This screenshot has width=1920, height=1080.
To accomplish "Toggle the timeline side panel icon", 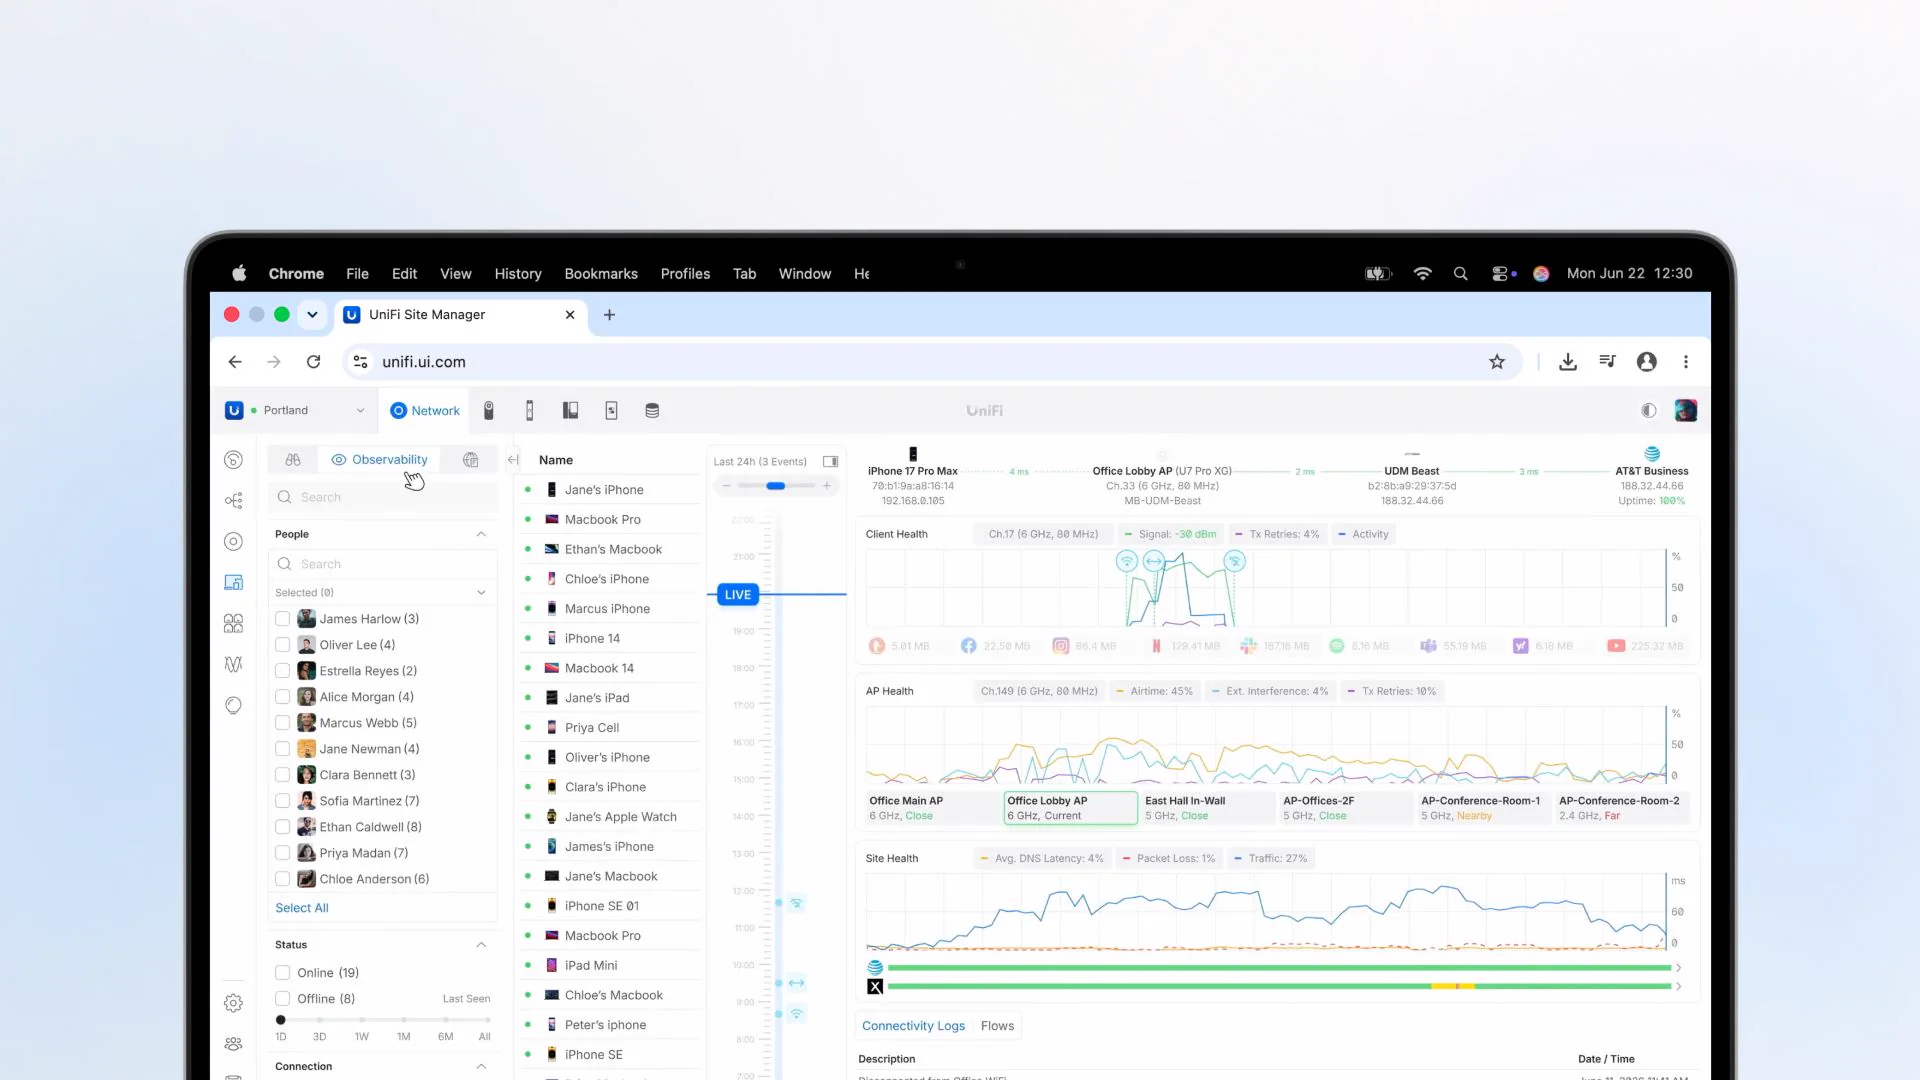I will tap(830, 462).
